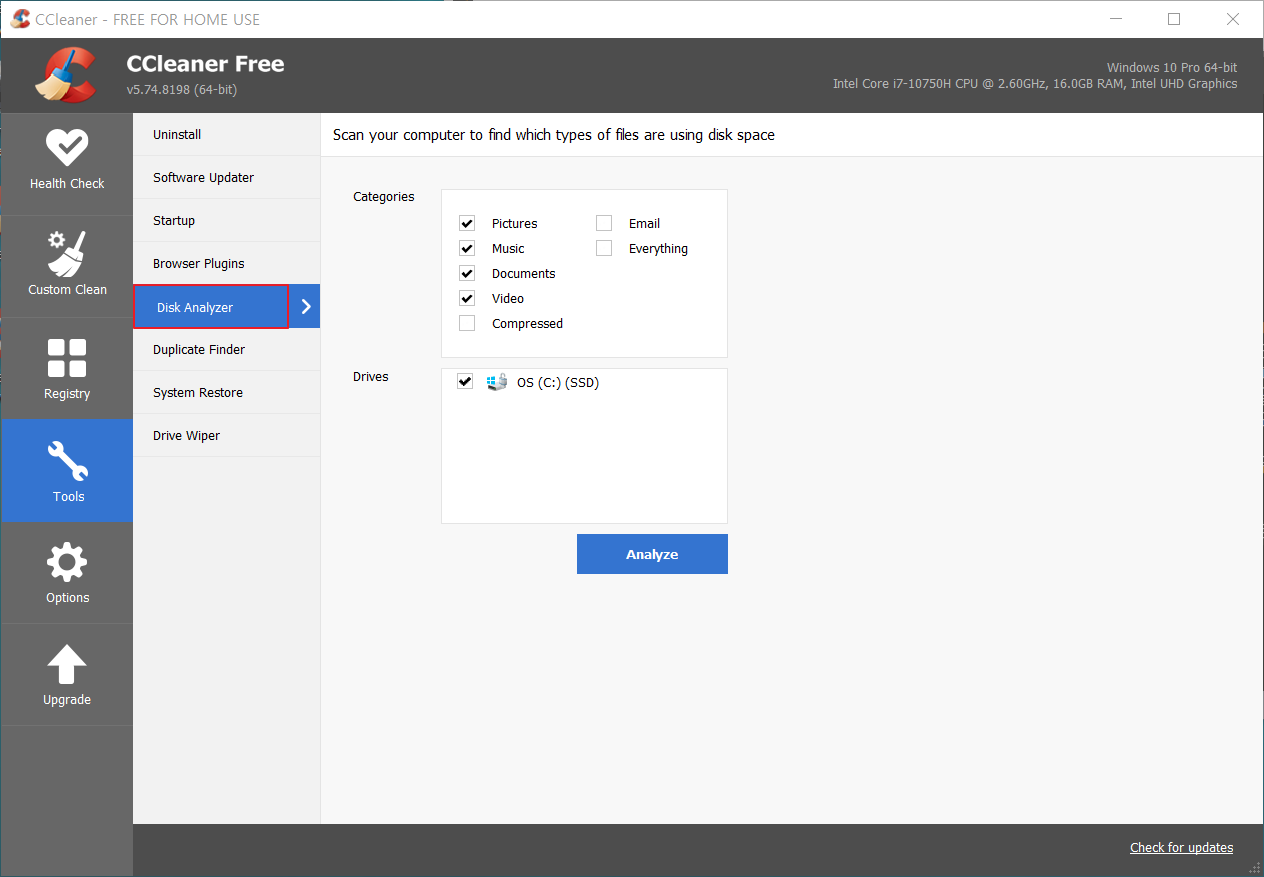Click the title bar CCleaner icon
The height and width of the screenshot is (877, 1264).
point(20,19)
